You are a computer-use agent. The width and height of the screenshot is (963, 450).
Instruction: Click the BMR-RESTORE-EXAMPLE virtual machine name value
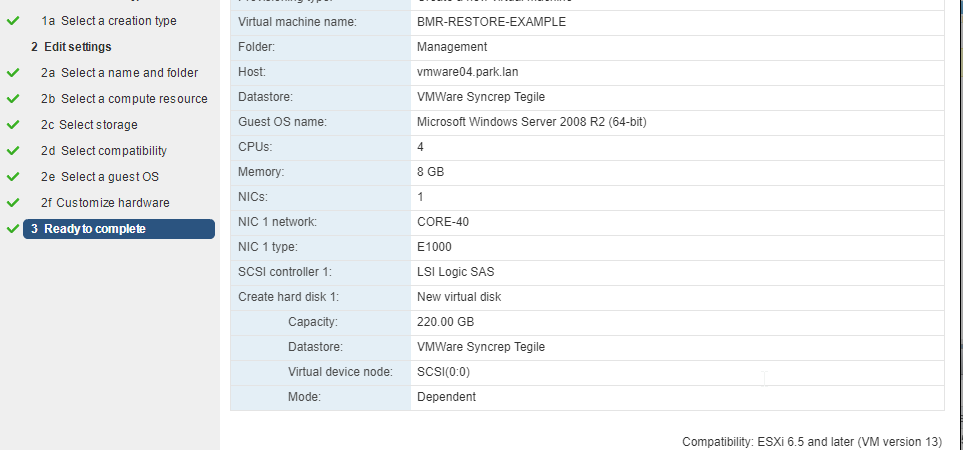(x=491, y=22)
